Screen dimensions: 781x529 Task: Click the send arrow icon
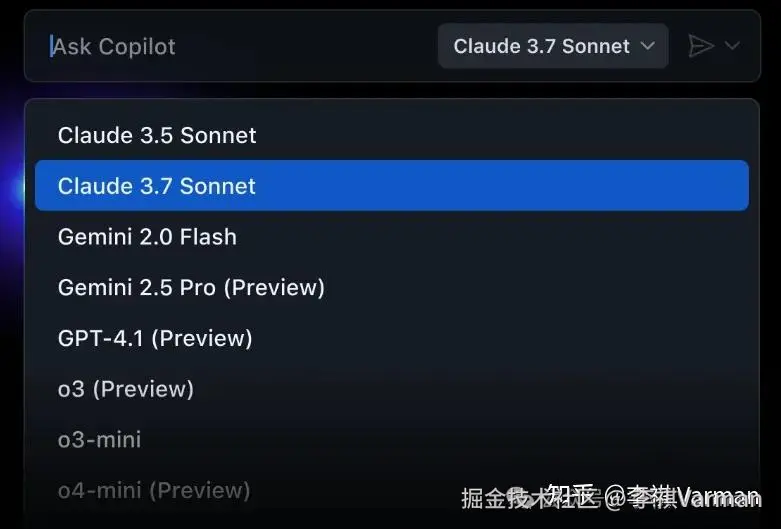pos(701,46)
